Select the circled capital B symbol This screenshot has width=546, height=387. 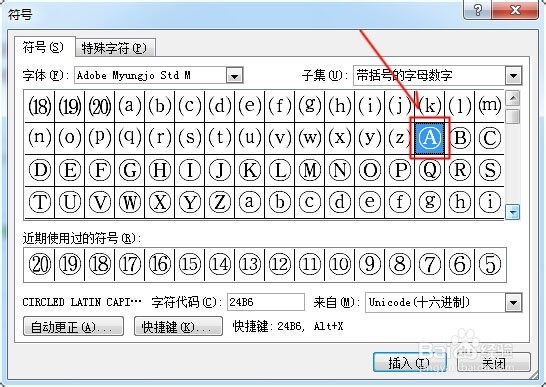click(x=460, y=138)
